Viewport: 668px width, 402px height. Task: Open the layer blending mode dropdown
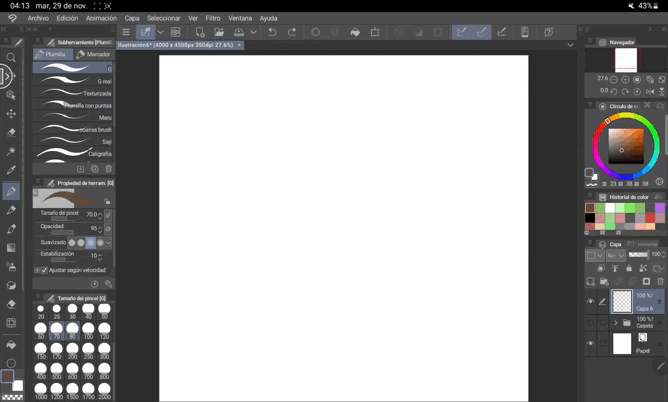click(x=616, y=255)
